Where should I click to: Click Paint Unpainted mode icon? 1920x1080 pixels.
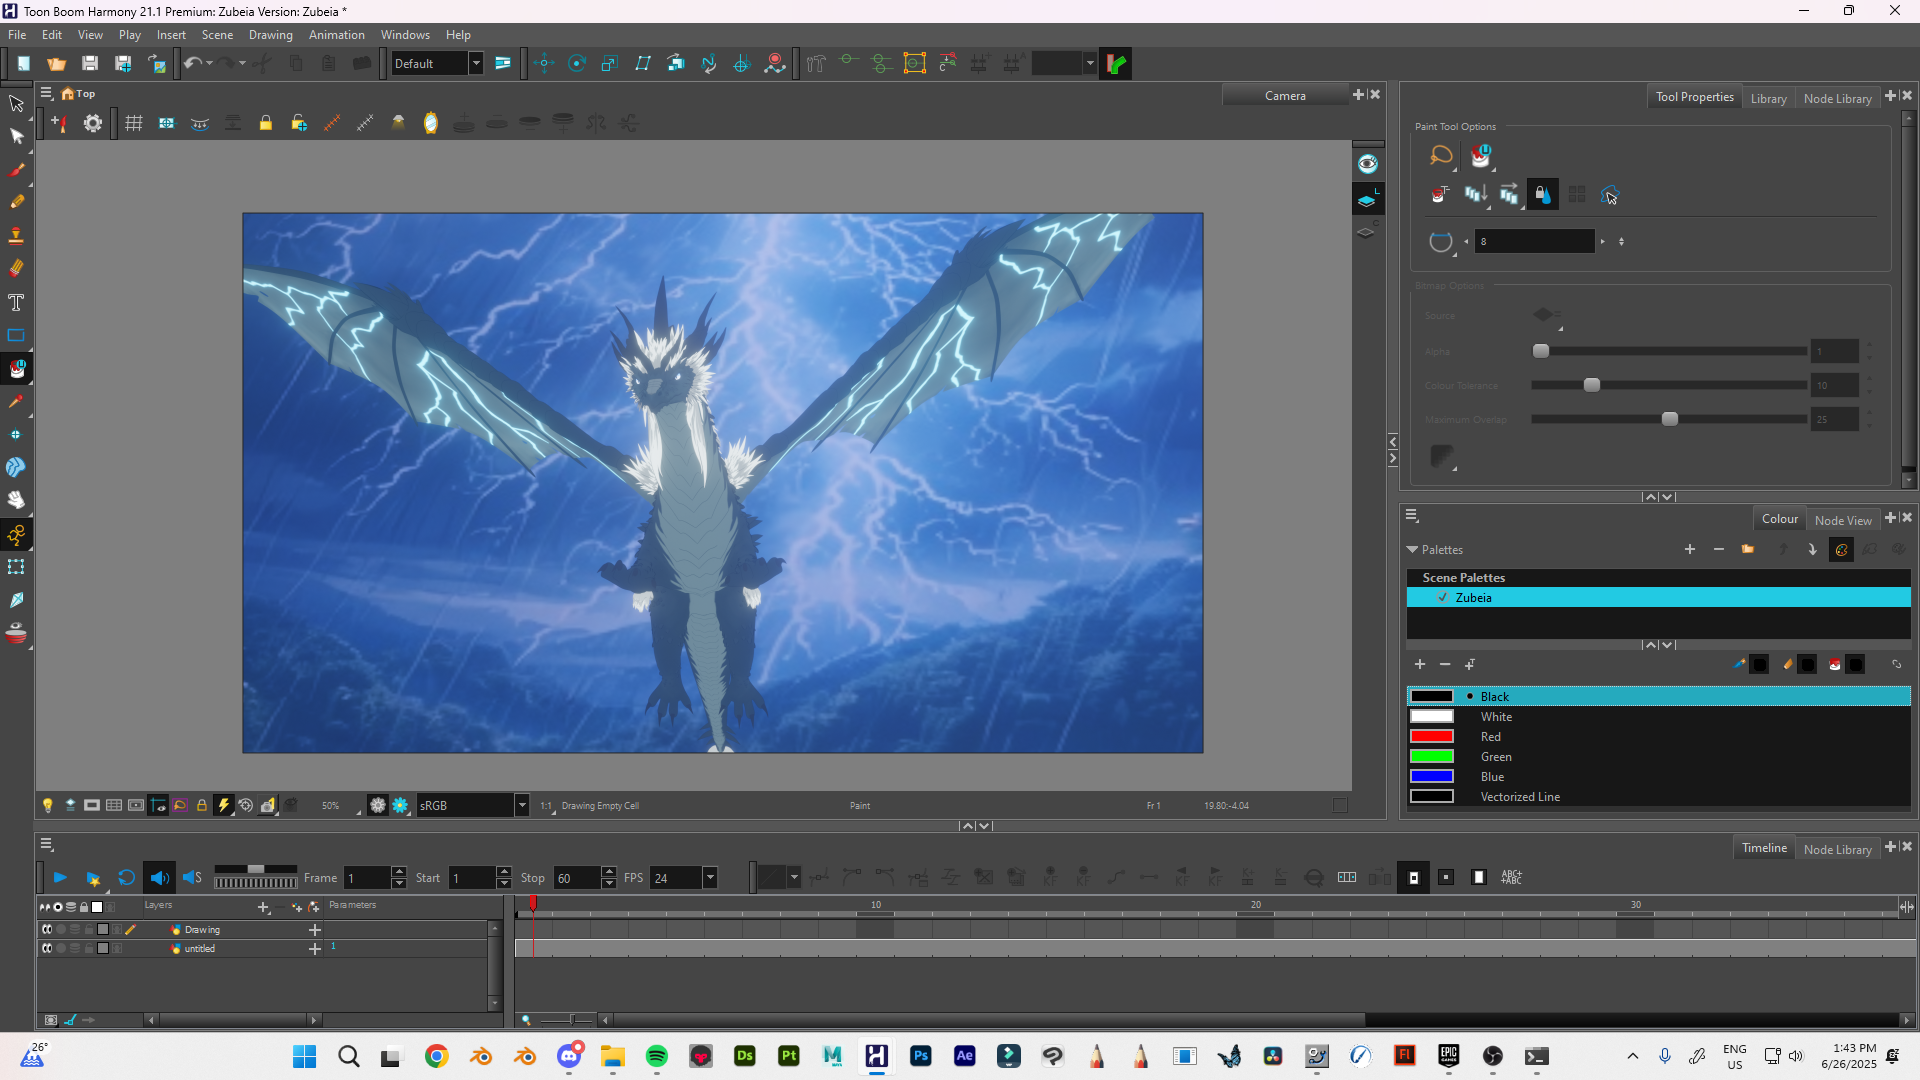pyautogui.click(x=1481, y=155)
